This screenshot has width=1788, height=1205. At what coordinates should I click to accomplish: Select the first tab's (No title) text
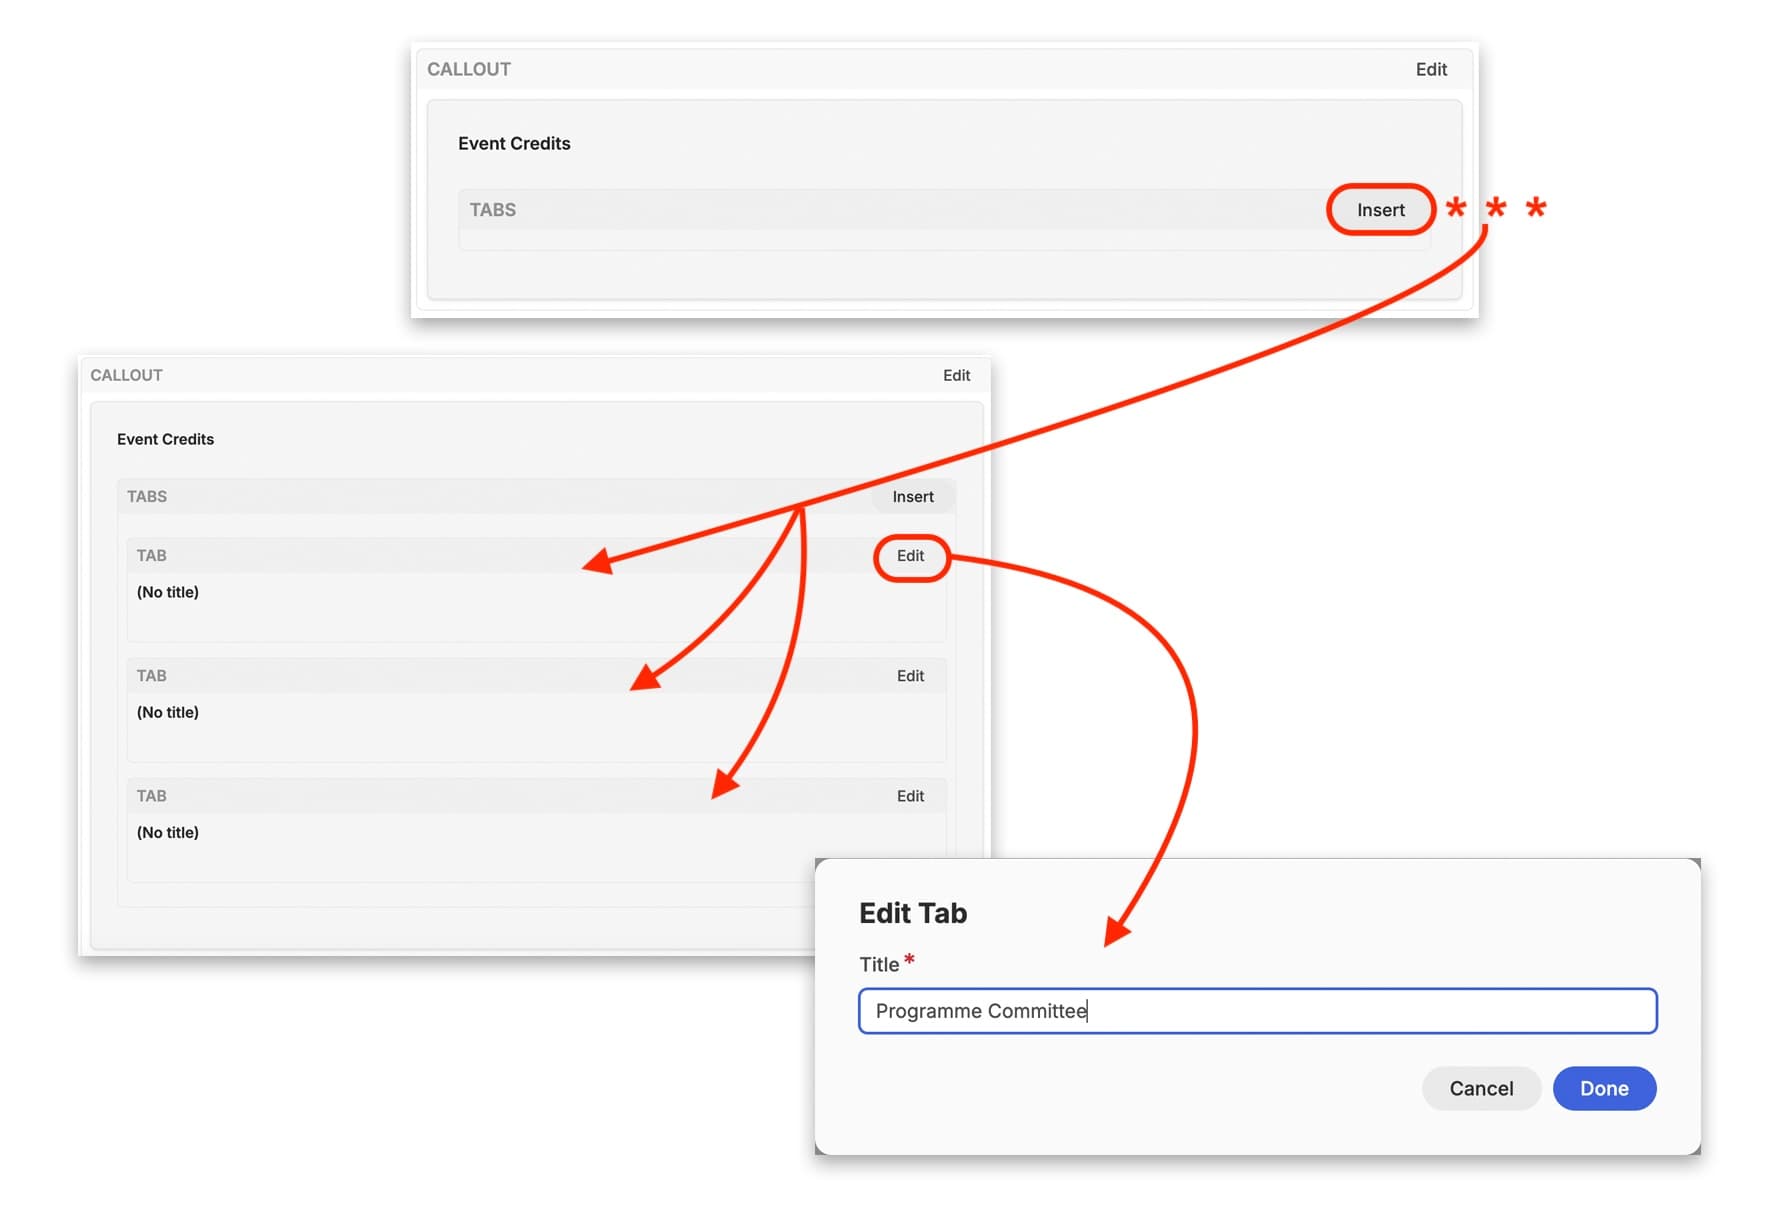pyautogui.click(x=168, y=592)
